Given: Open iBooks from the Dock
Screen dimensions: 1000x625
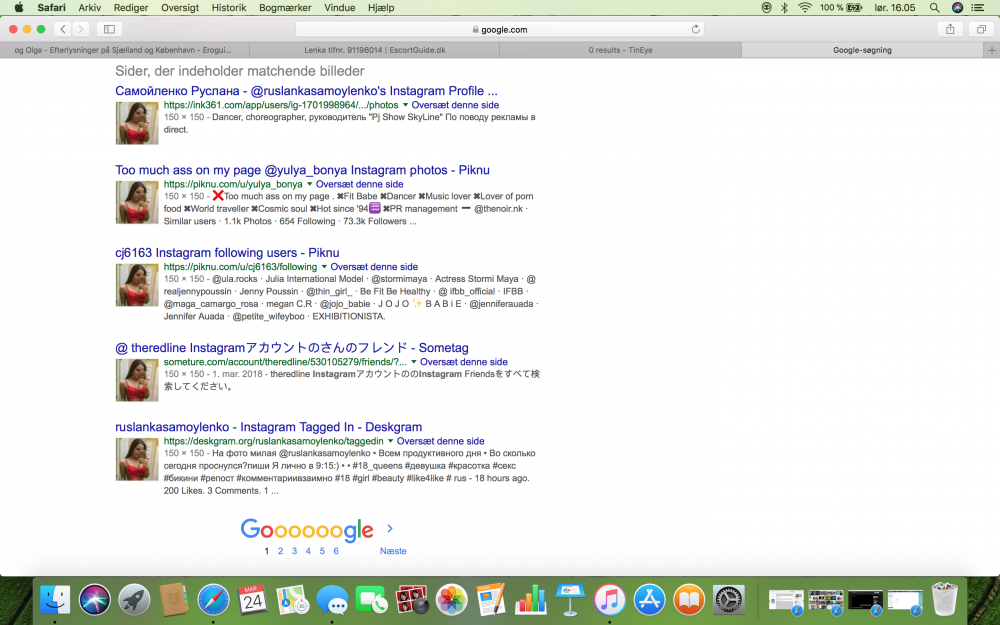Looking at the screenshot, I should tap(689, 600).
